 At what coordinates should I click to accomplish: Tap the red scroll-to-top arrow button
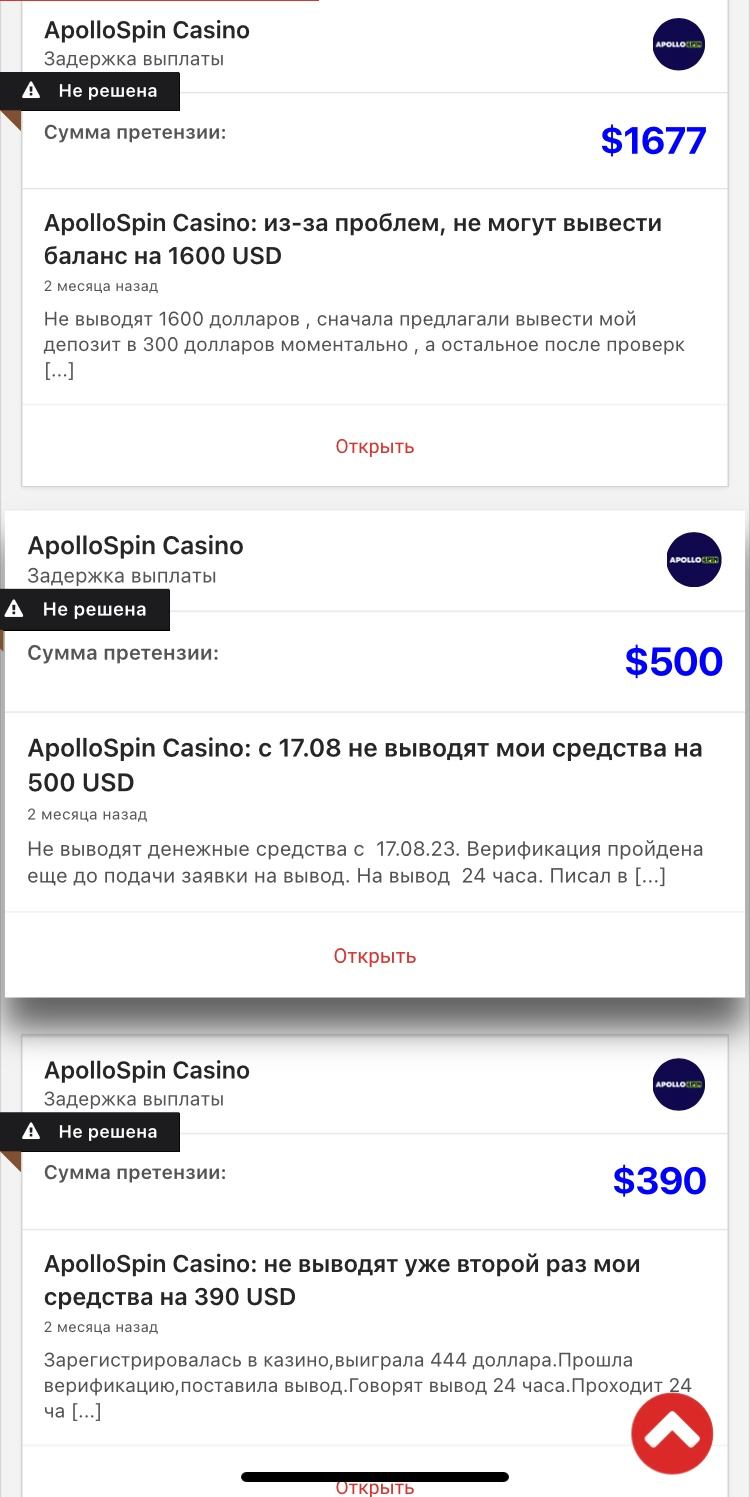[x=672, y=1434]
